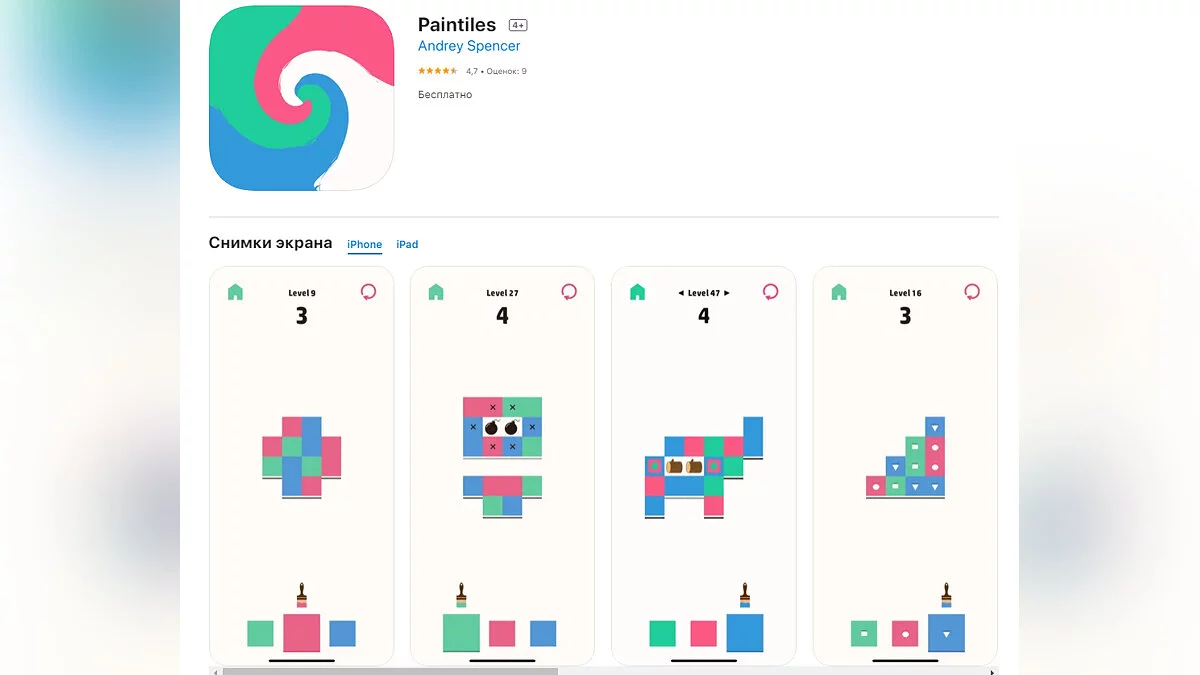This screenshot has width=1200, height=675.
Task: Switch to the iPad screenshots tab
Action: [407, 245]
